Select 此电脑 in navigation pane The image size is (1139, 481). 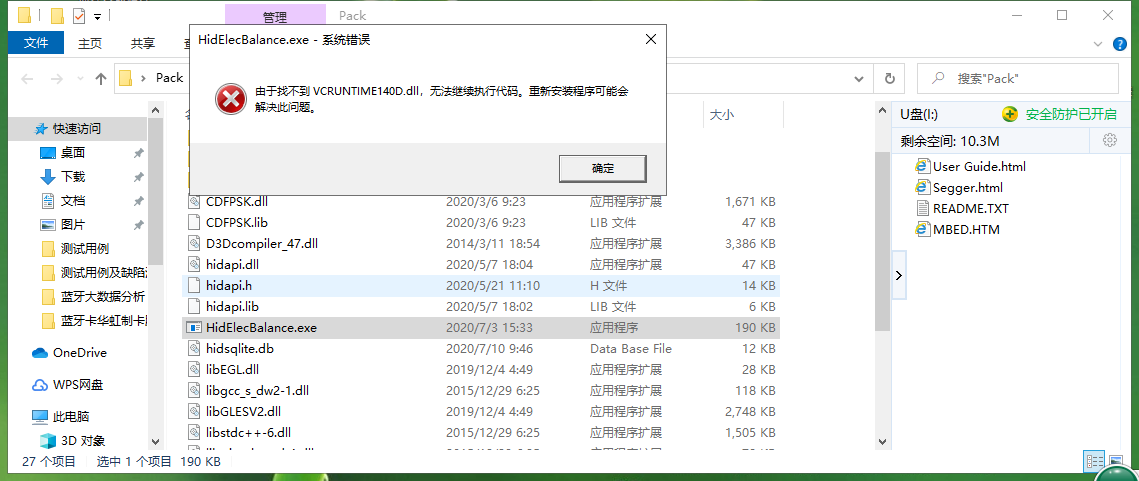70,416
